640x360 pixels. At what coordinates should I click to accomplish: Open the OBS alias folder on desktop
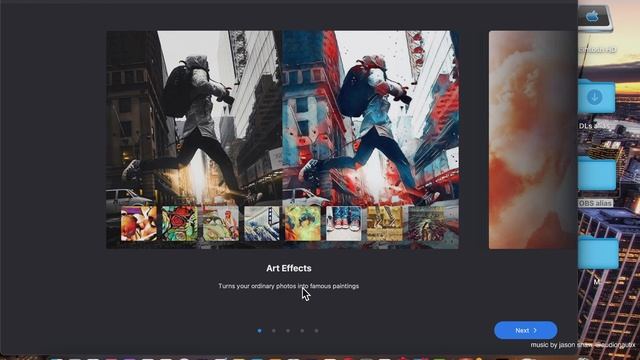click(x=596, y=173)
